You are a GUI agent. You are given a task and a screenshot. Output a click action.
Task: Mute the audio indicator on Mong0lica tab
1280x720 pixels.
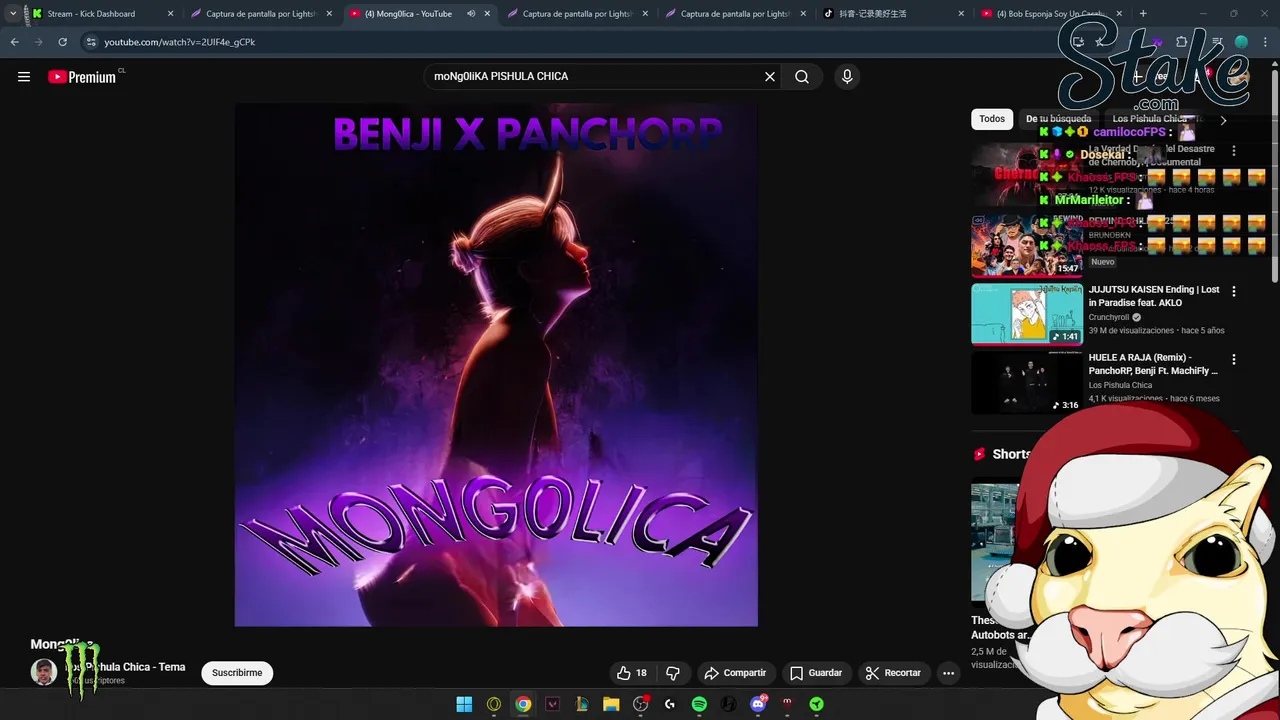[x=471, y=14]
